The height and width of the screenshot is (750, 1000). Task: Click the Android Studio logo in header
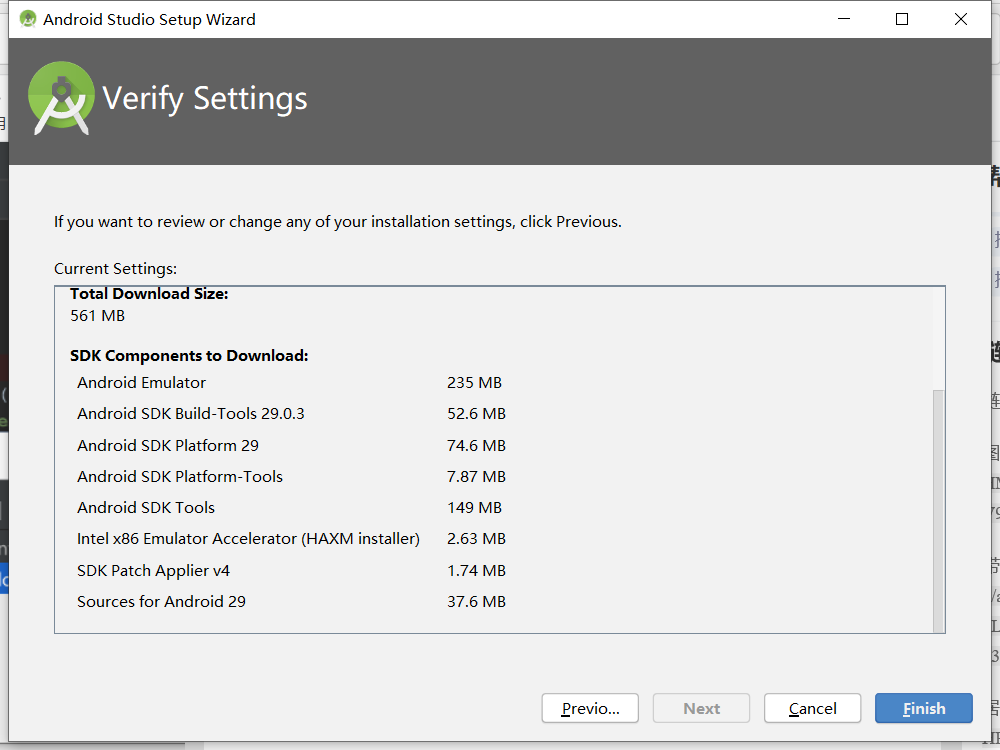coord(61,98)
